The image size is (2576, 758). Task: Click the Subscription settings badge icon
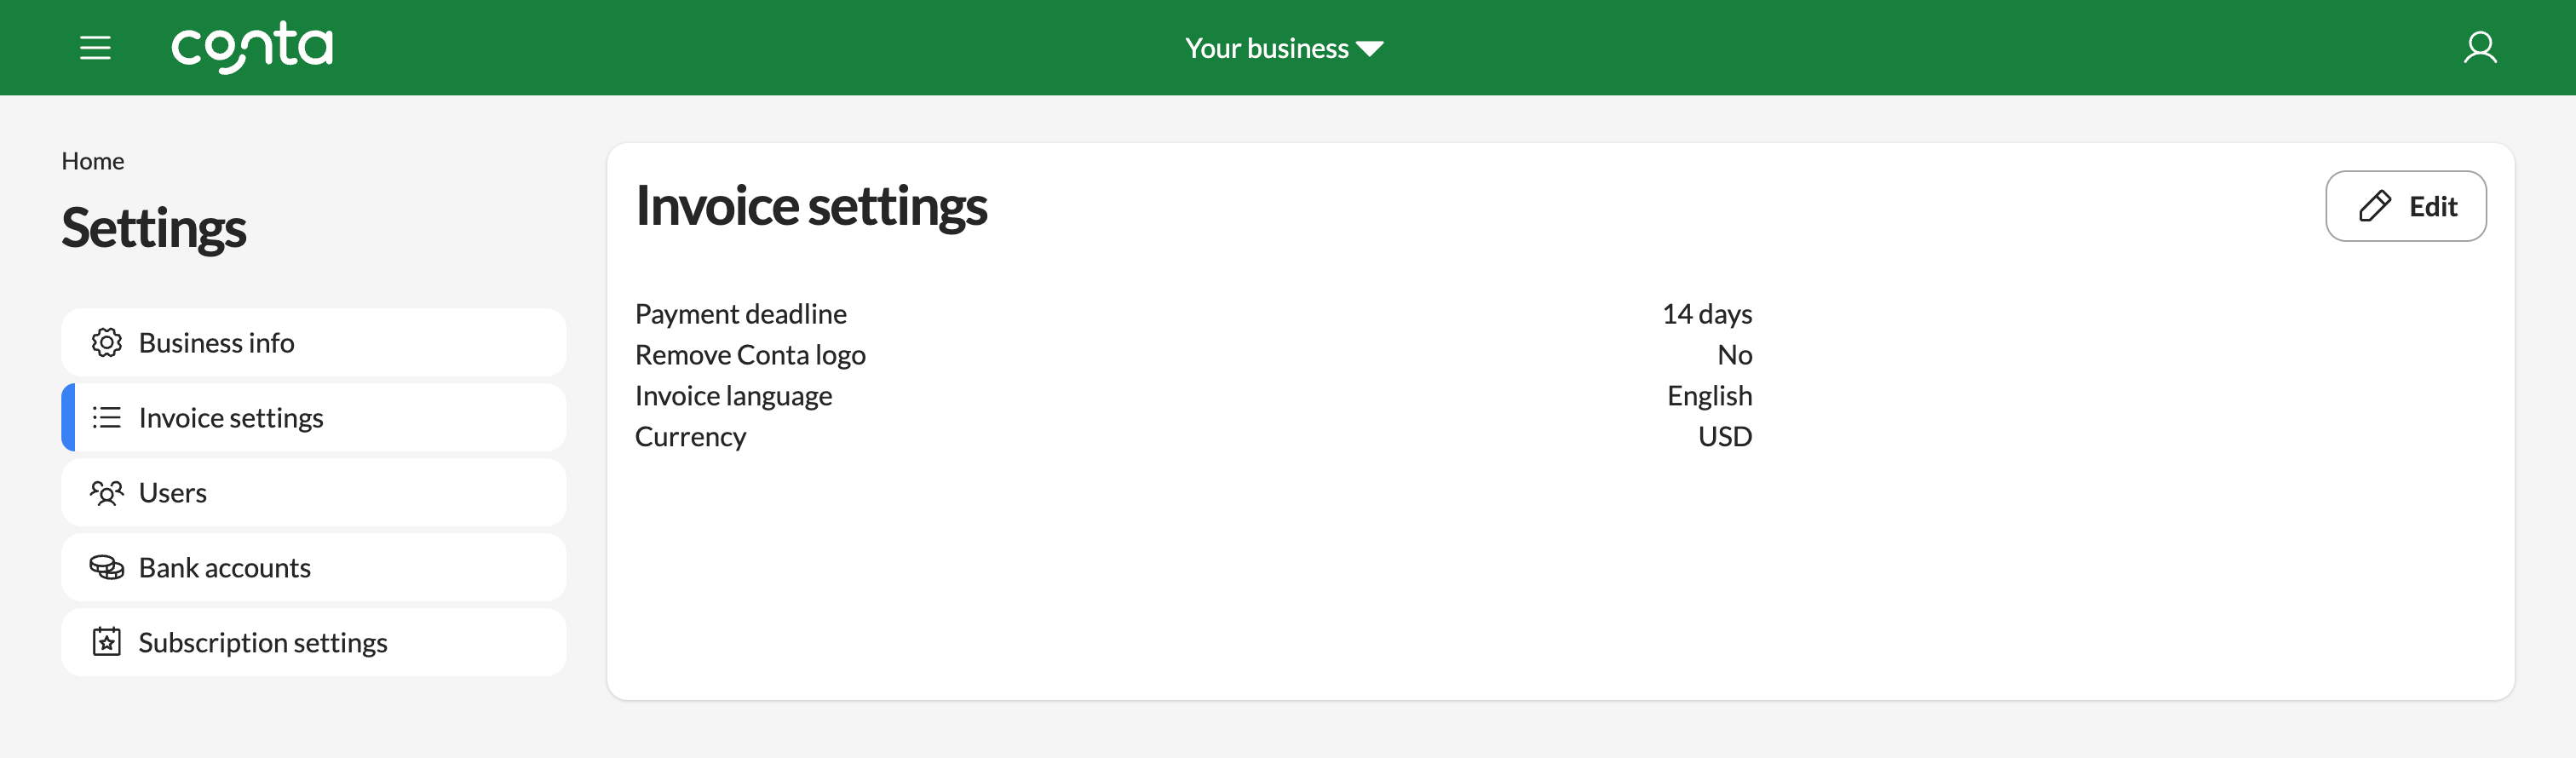click(107, 642)
